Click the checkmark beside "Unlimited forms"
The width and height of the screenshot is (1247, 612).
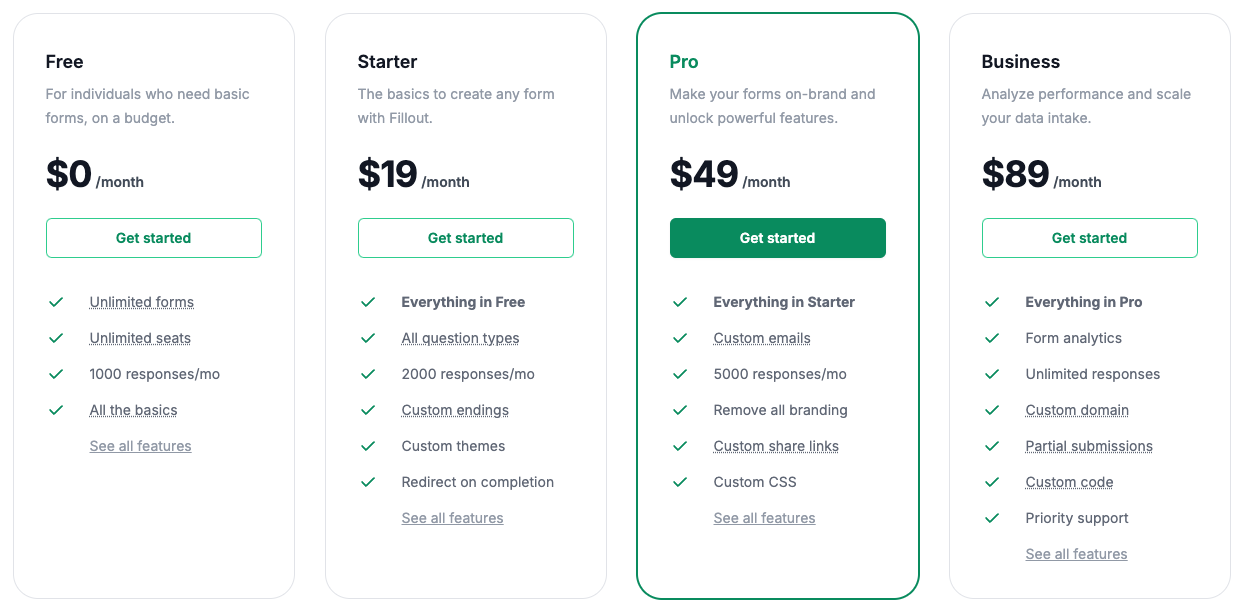point(57,302)
